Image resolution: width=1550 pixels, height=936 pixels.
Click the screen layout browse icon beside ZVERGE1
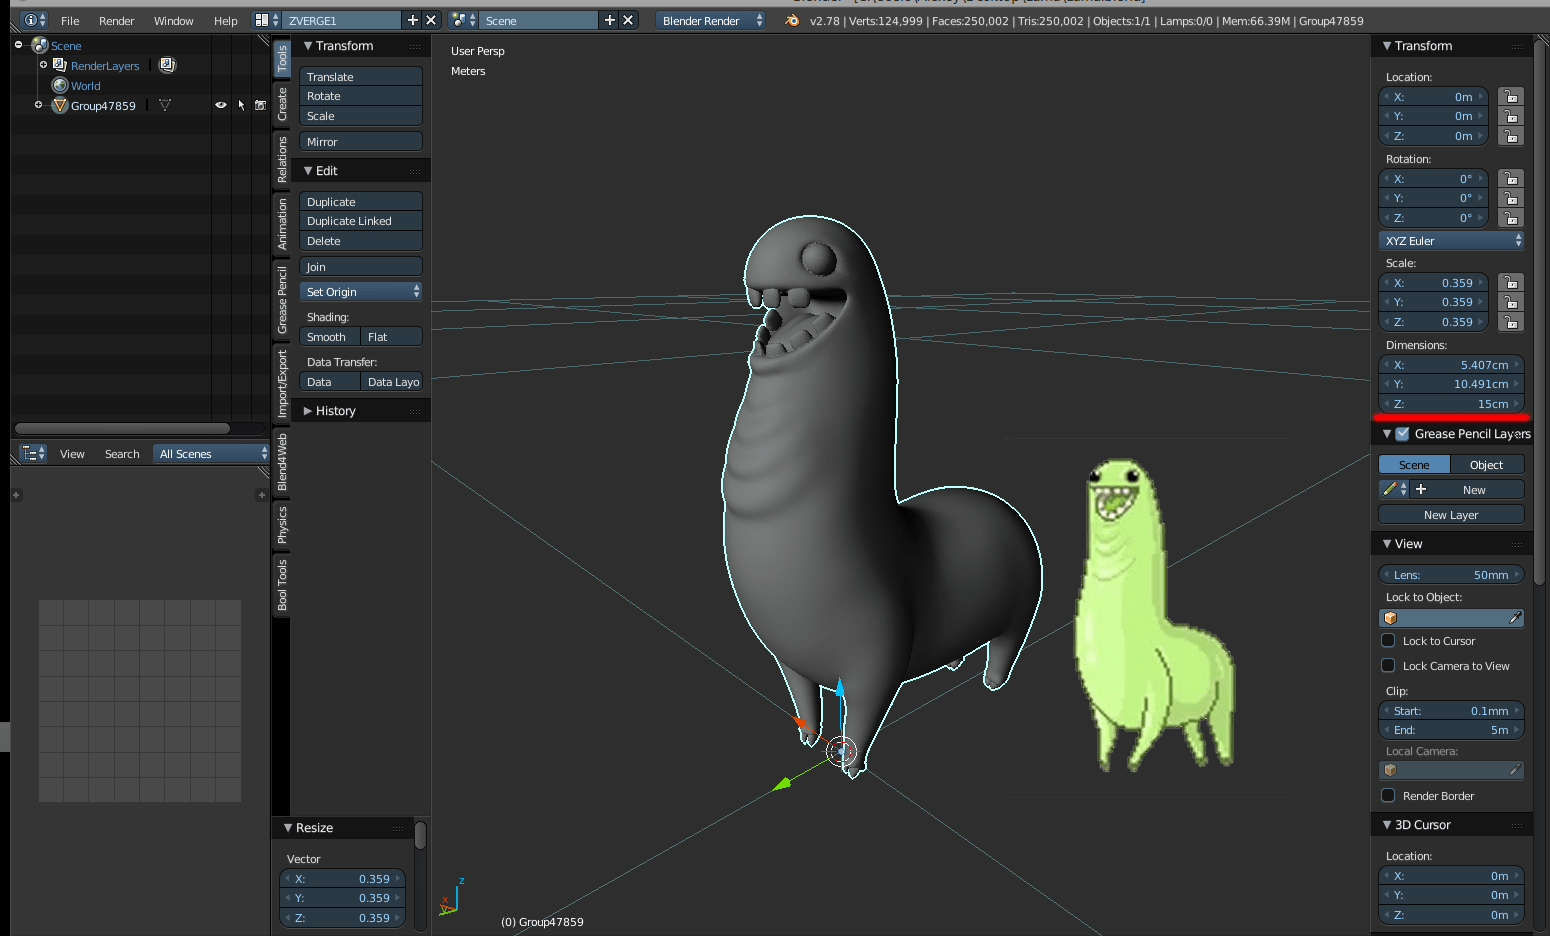pyautogui.click(x=266, y=20)
